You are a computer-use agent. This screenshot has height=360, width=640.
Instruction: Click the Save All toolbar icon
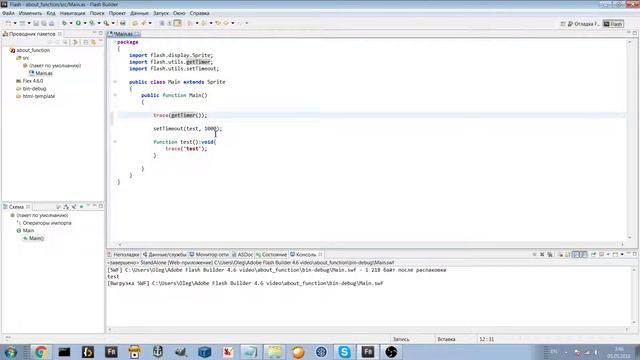pos(44,23)
